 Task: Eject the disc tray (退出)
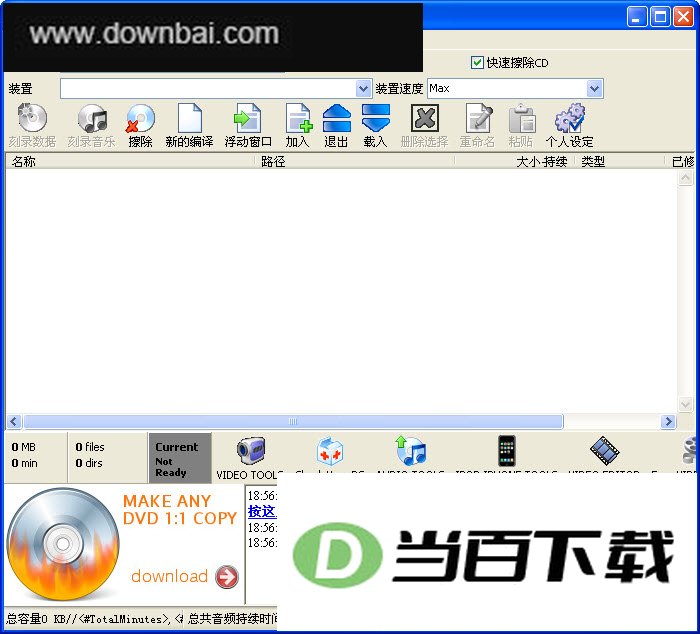click(337, 118)
